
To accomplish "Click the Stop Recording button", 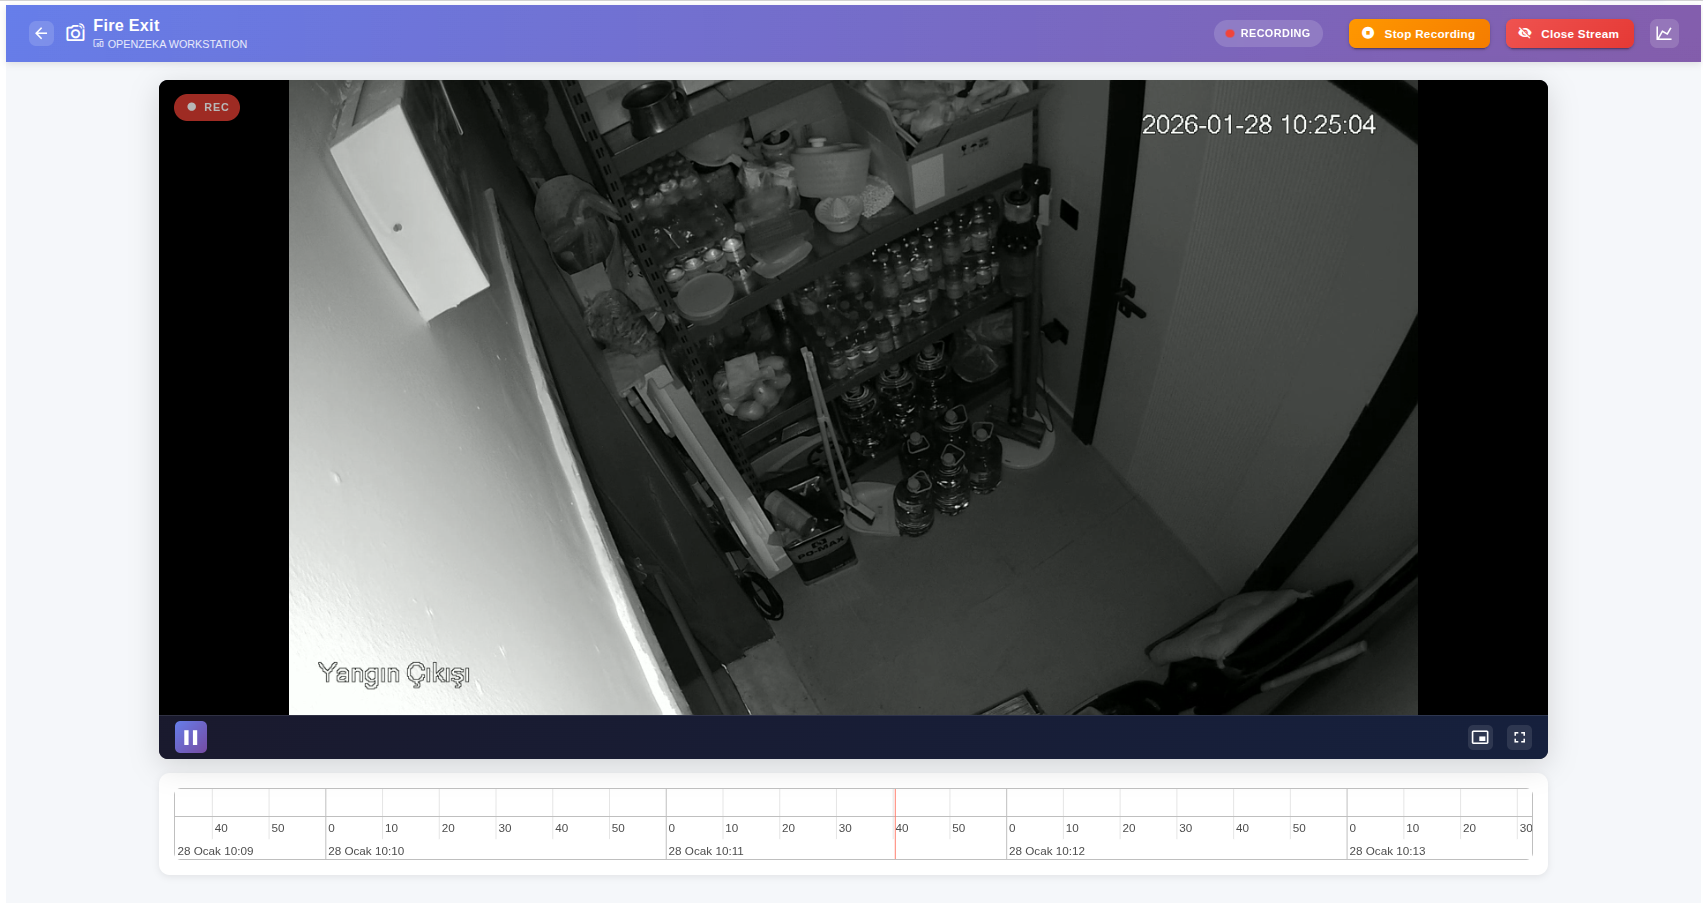I will [1418, 34].
